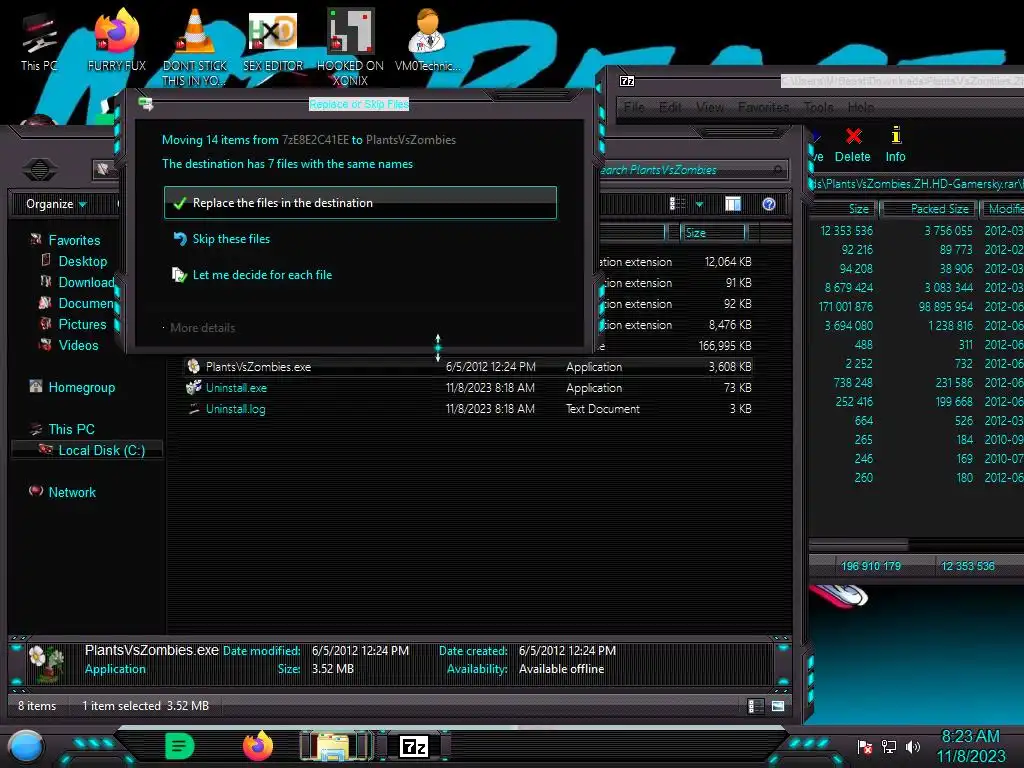The height and width of the screenshot is (768, 1024).
Task: Switch to large icons view in status bar
Action: [778, 706]
